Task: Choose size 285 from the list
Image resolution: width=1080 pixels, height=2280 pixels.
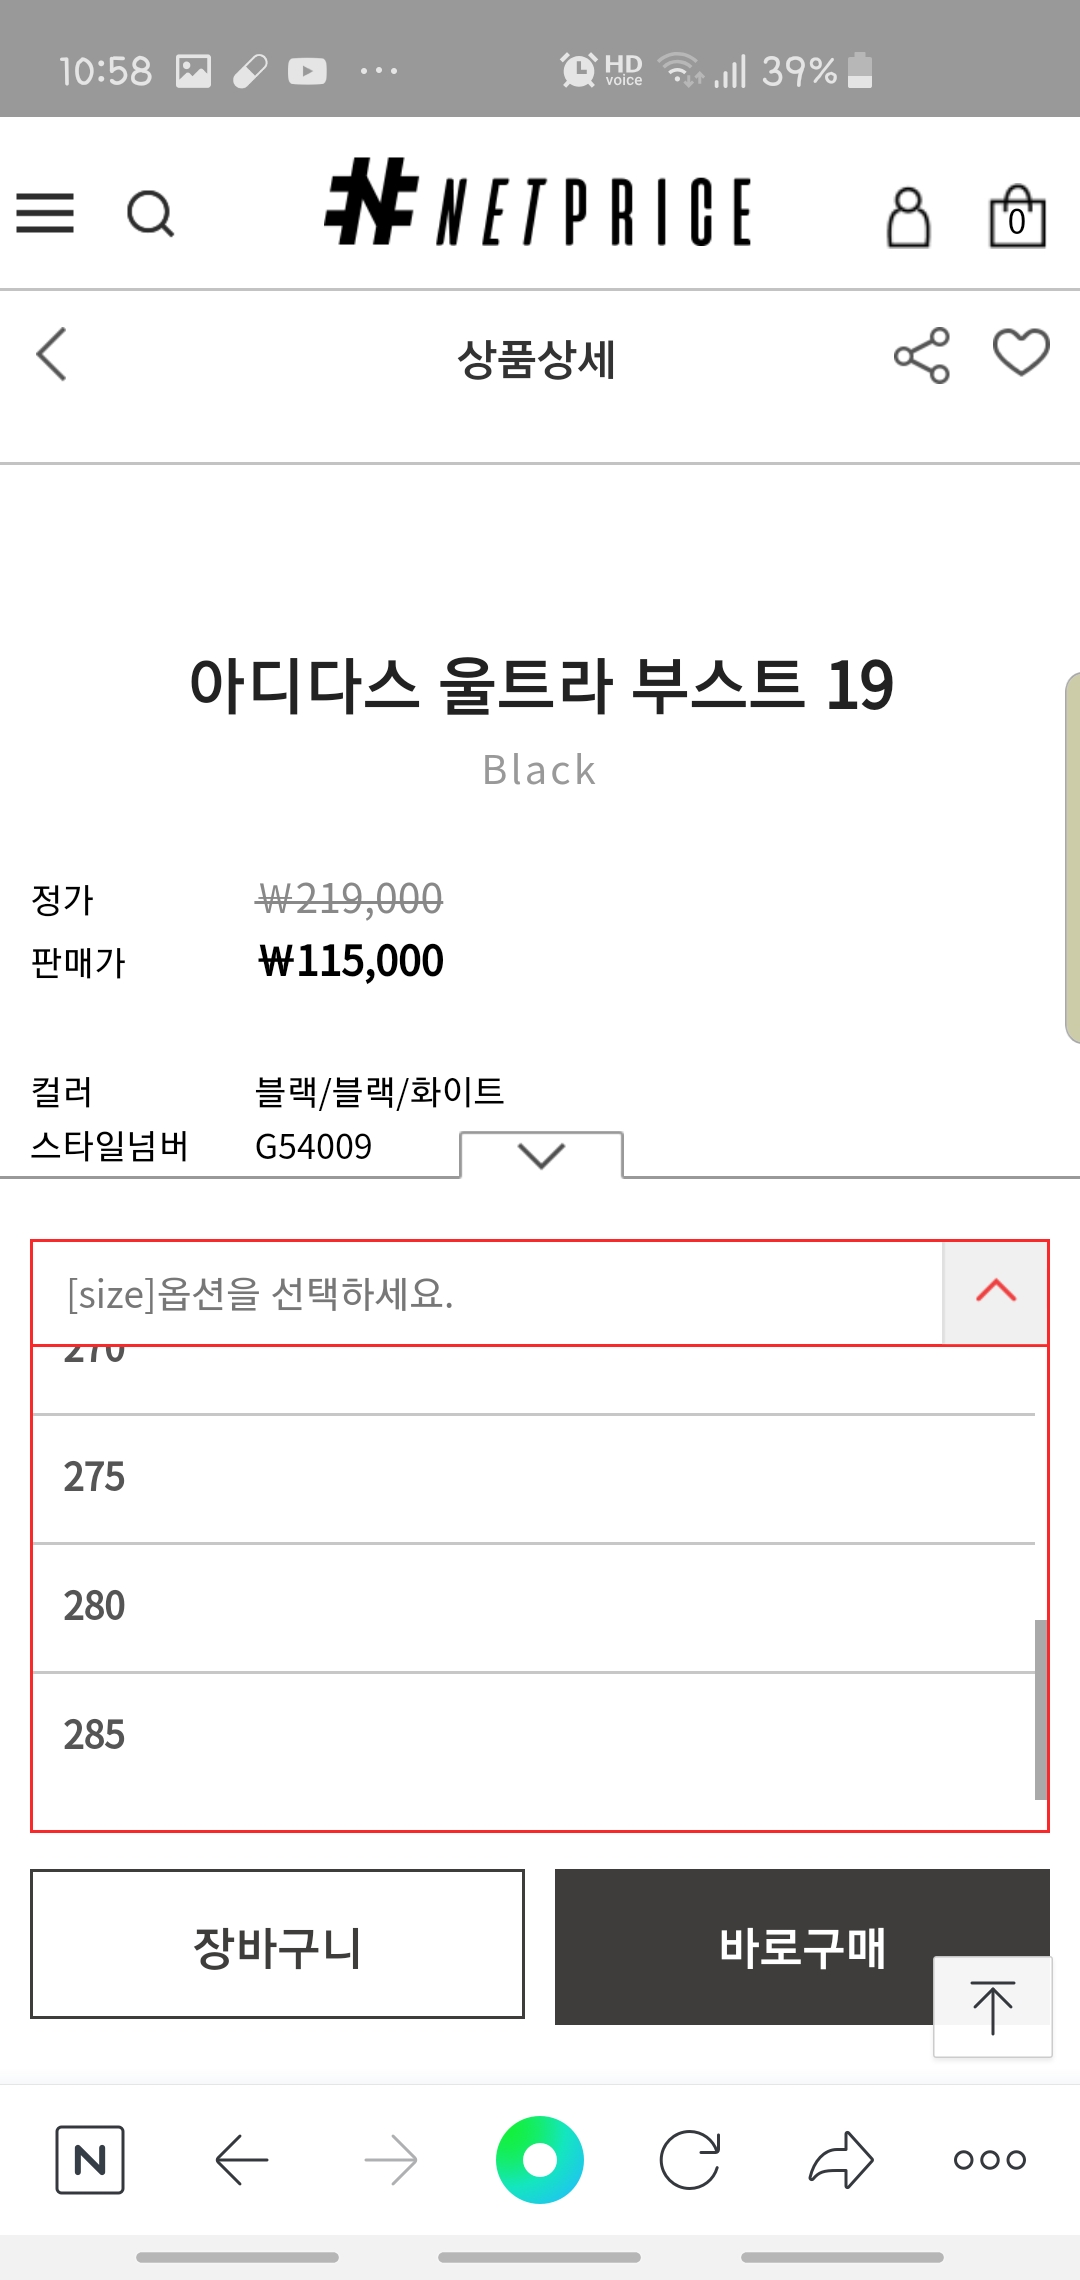Action: [534, 1736]
